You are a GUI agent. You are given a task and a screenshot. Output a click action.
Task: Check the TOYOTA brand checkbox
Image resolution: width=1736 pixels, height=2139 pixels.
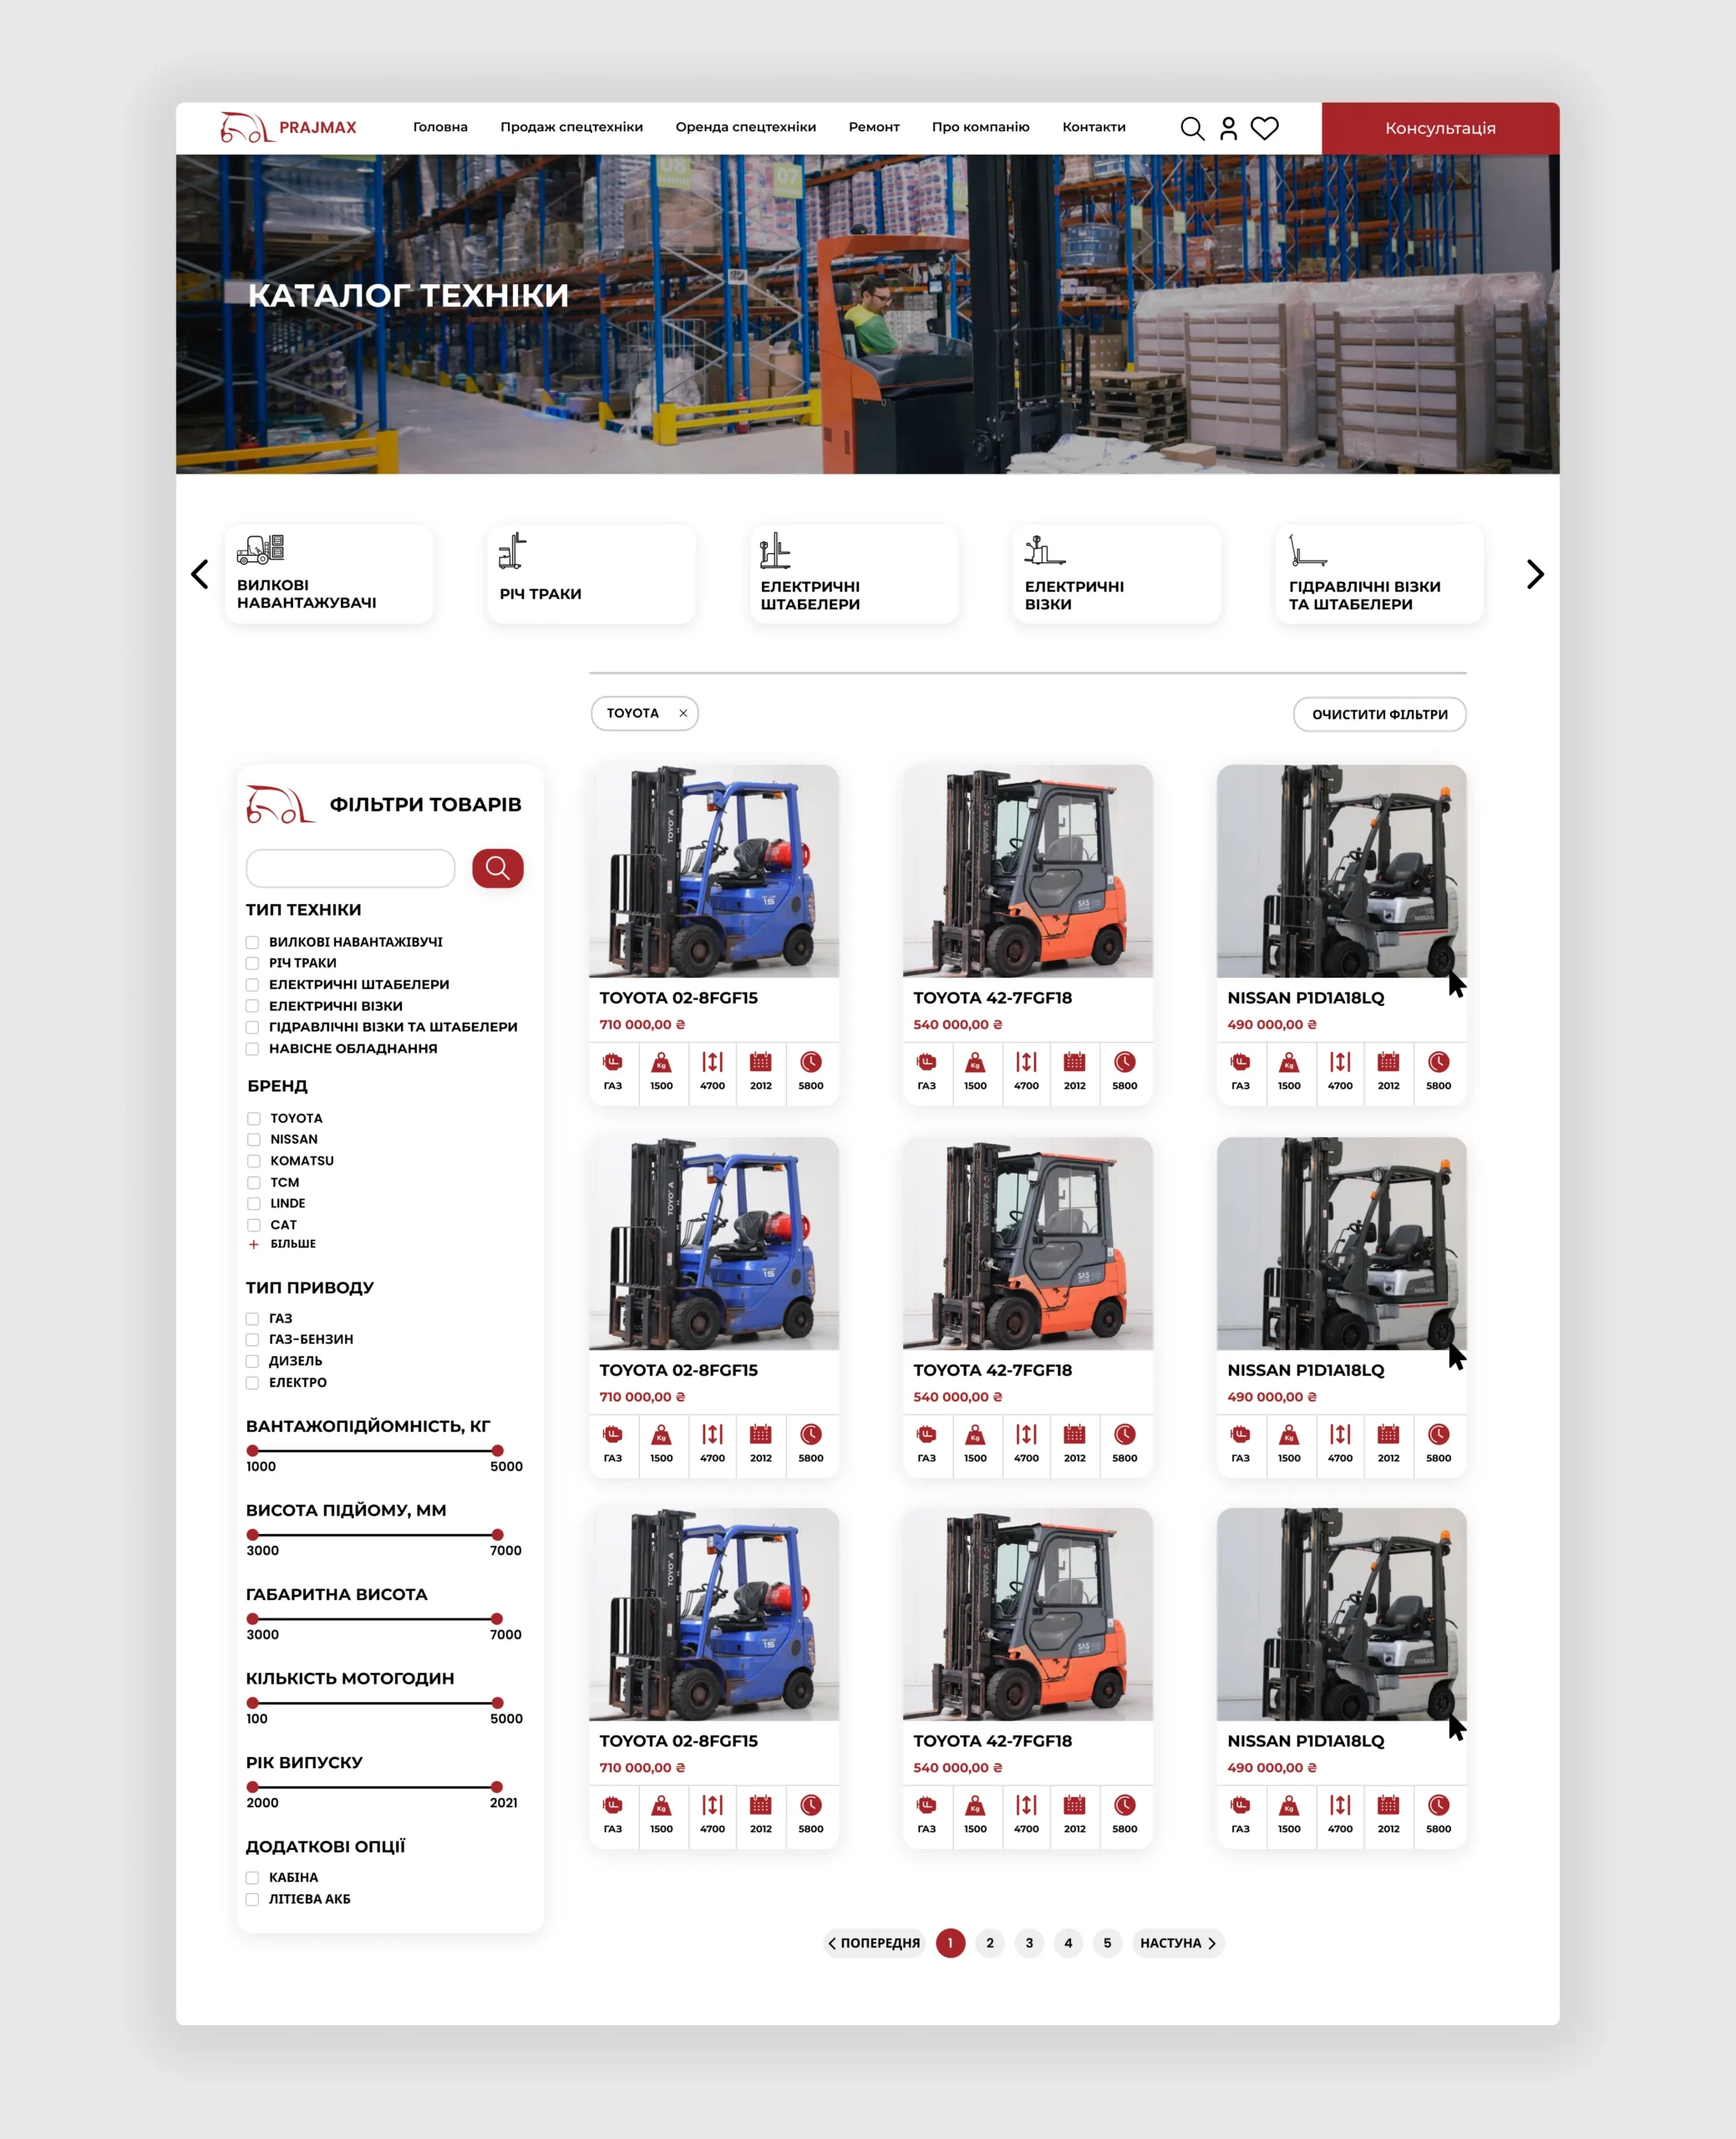(254, 1119)
